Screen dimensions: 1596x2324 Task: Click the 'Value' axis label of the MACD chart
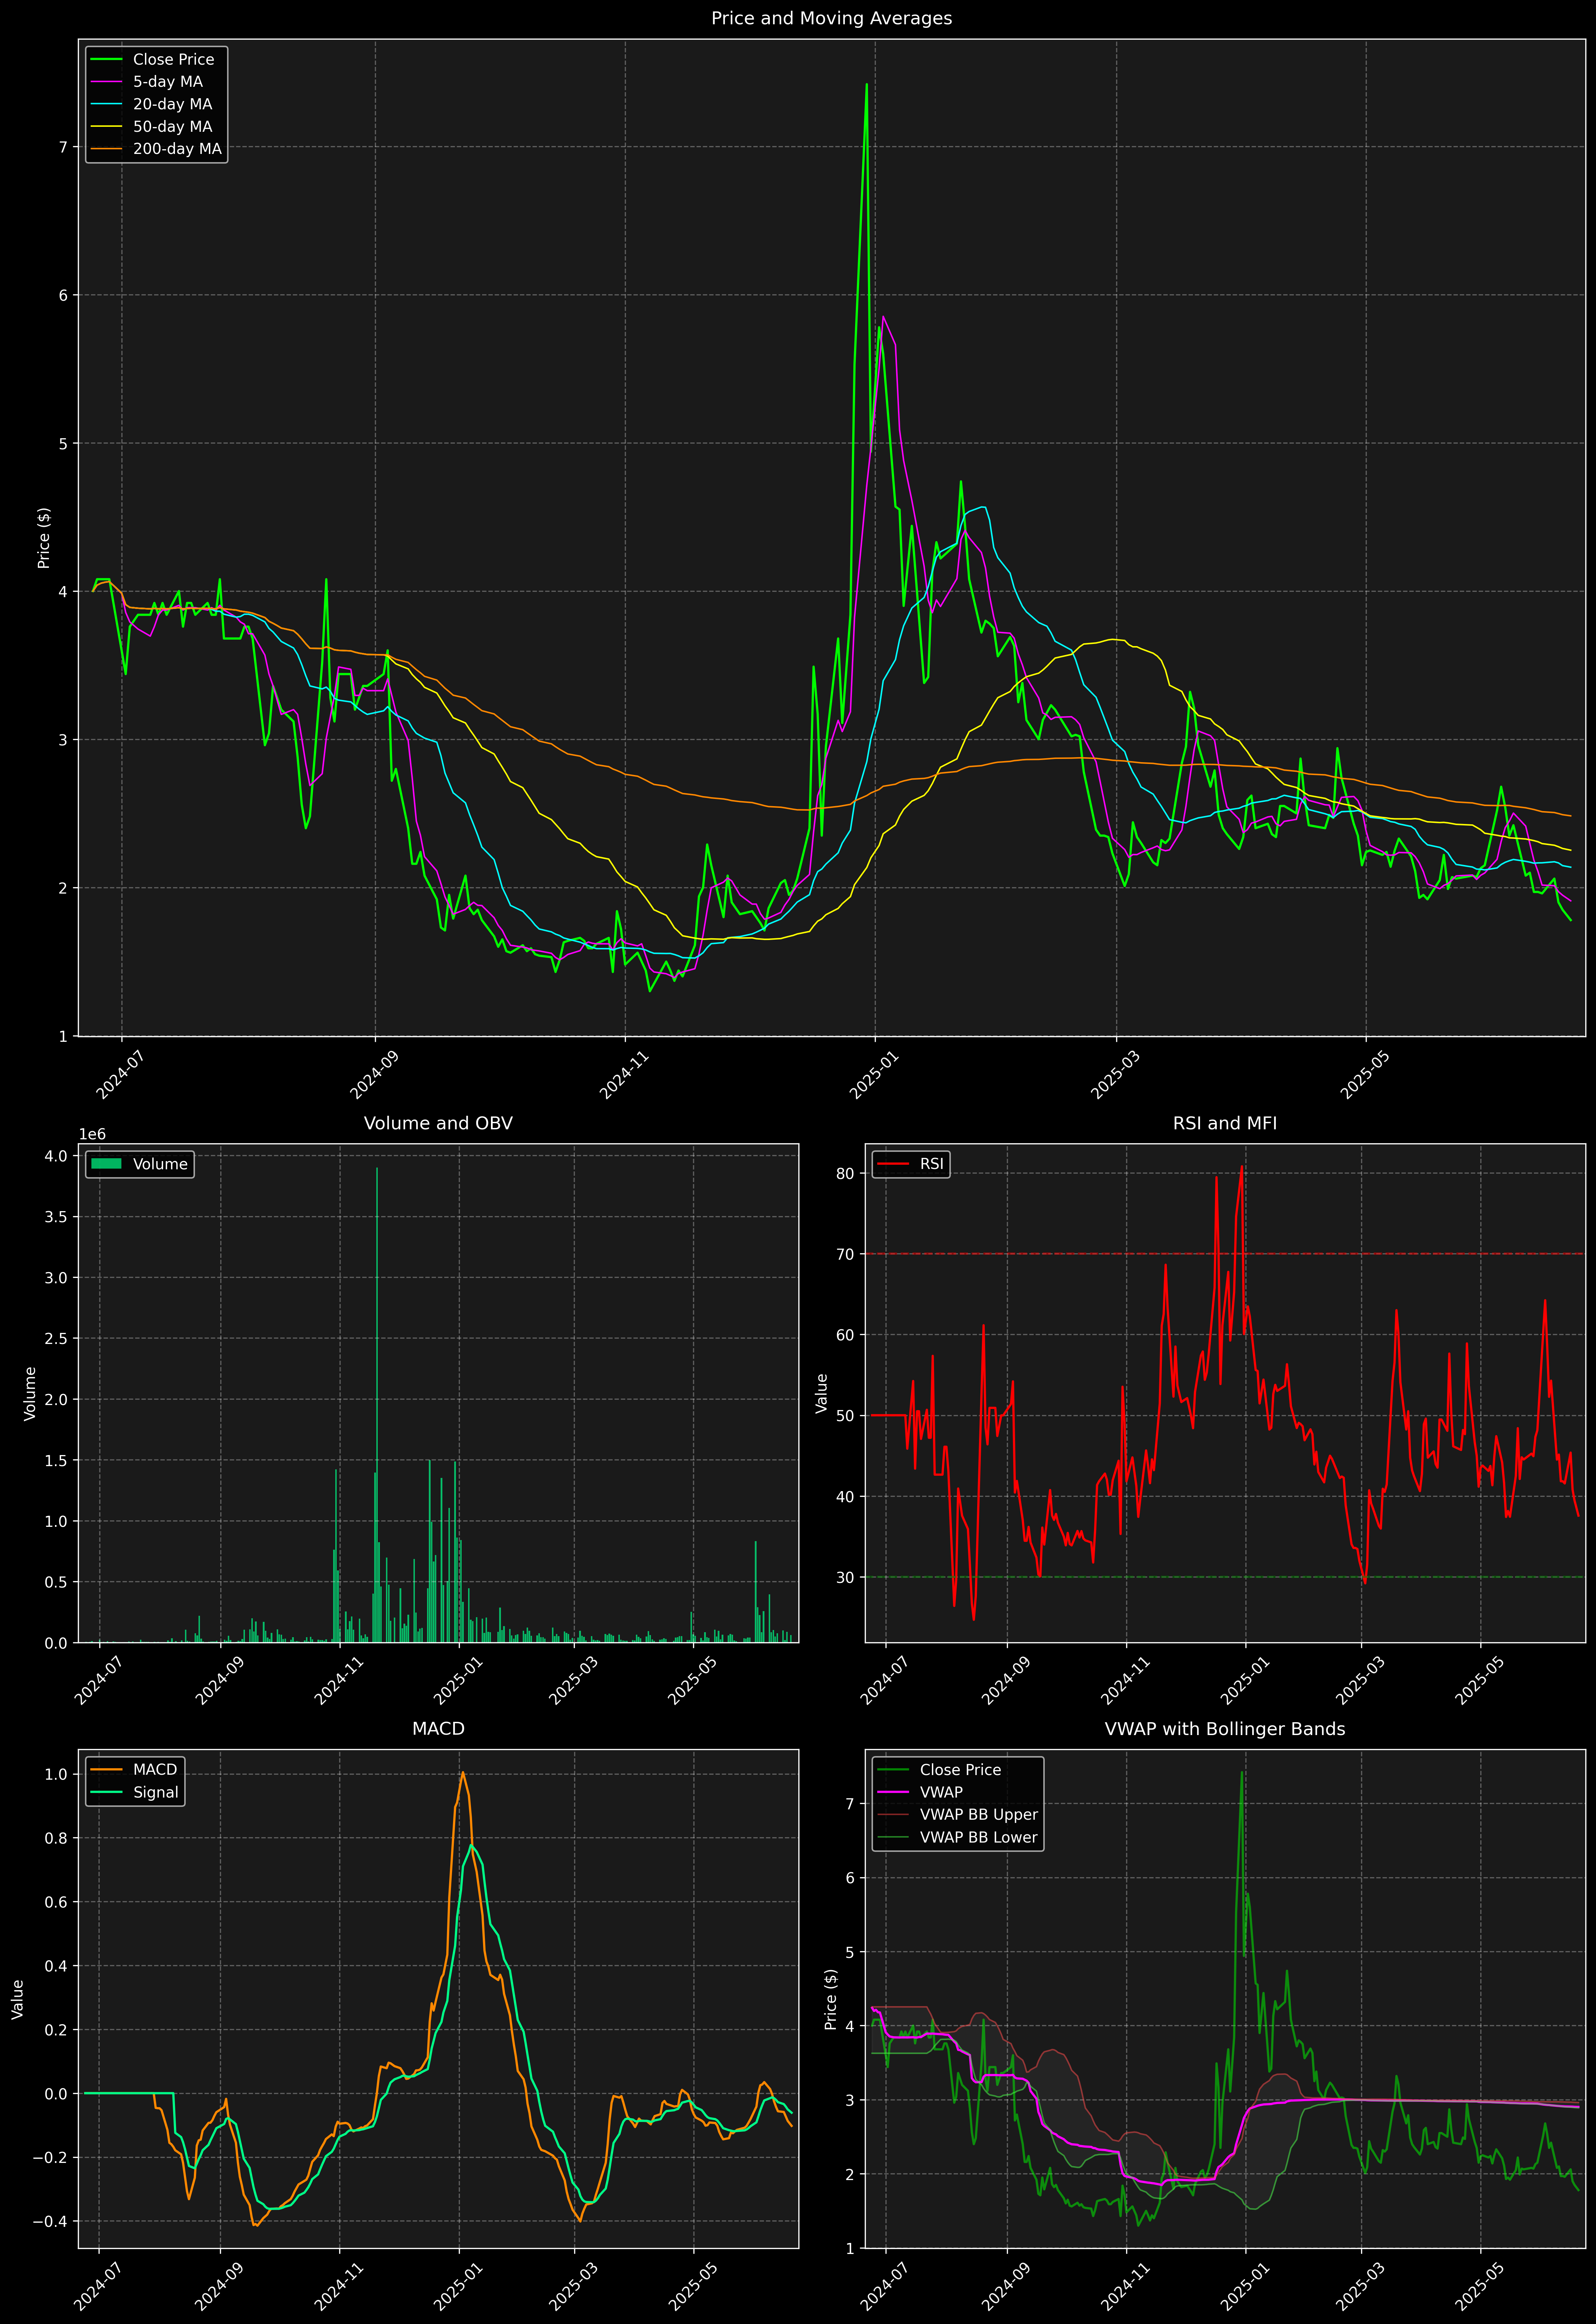pyautogui.click(x=17, y=1999)
